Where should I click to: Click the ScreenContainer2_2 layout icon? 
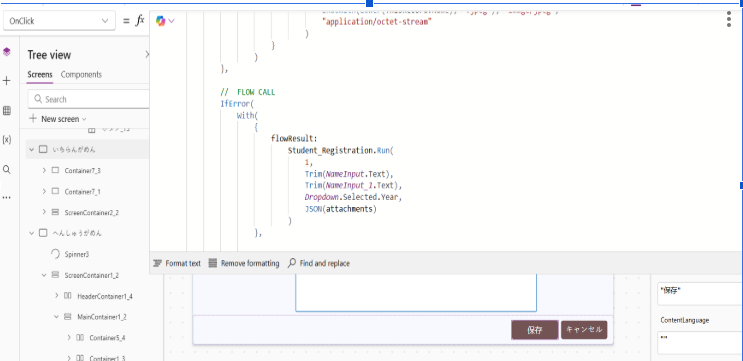(x=55, y=212)
